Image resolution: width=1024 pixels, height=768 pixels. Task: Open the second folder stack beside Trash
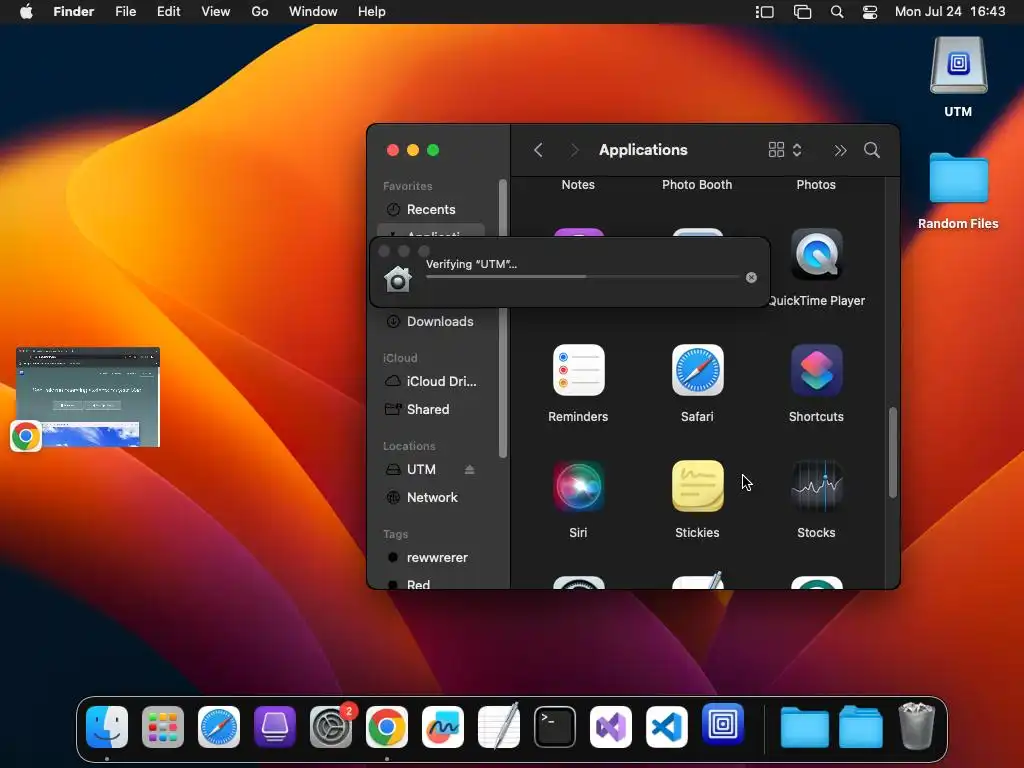[861, 727]
